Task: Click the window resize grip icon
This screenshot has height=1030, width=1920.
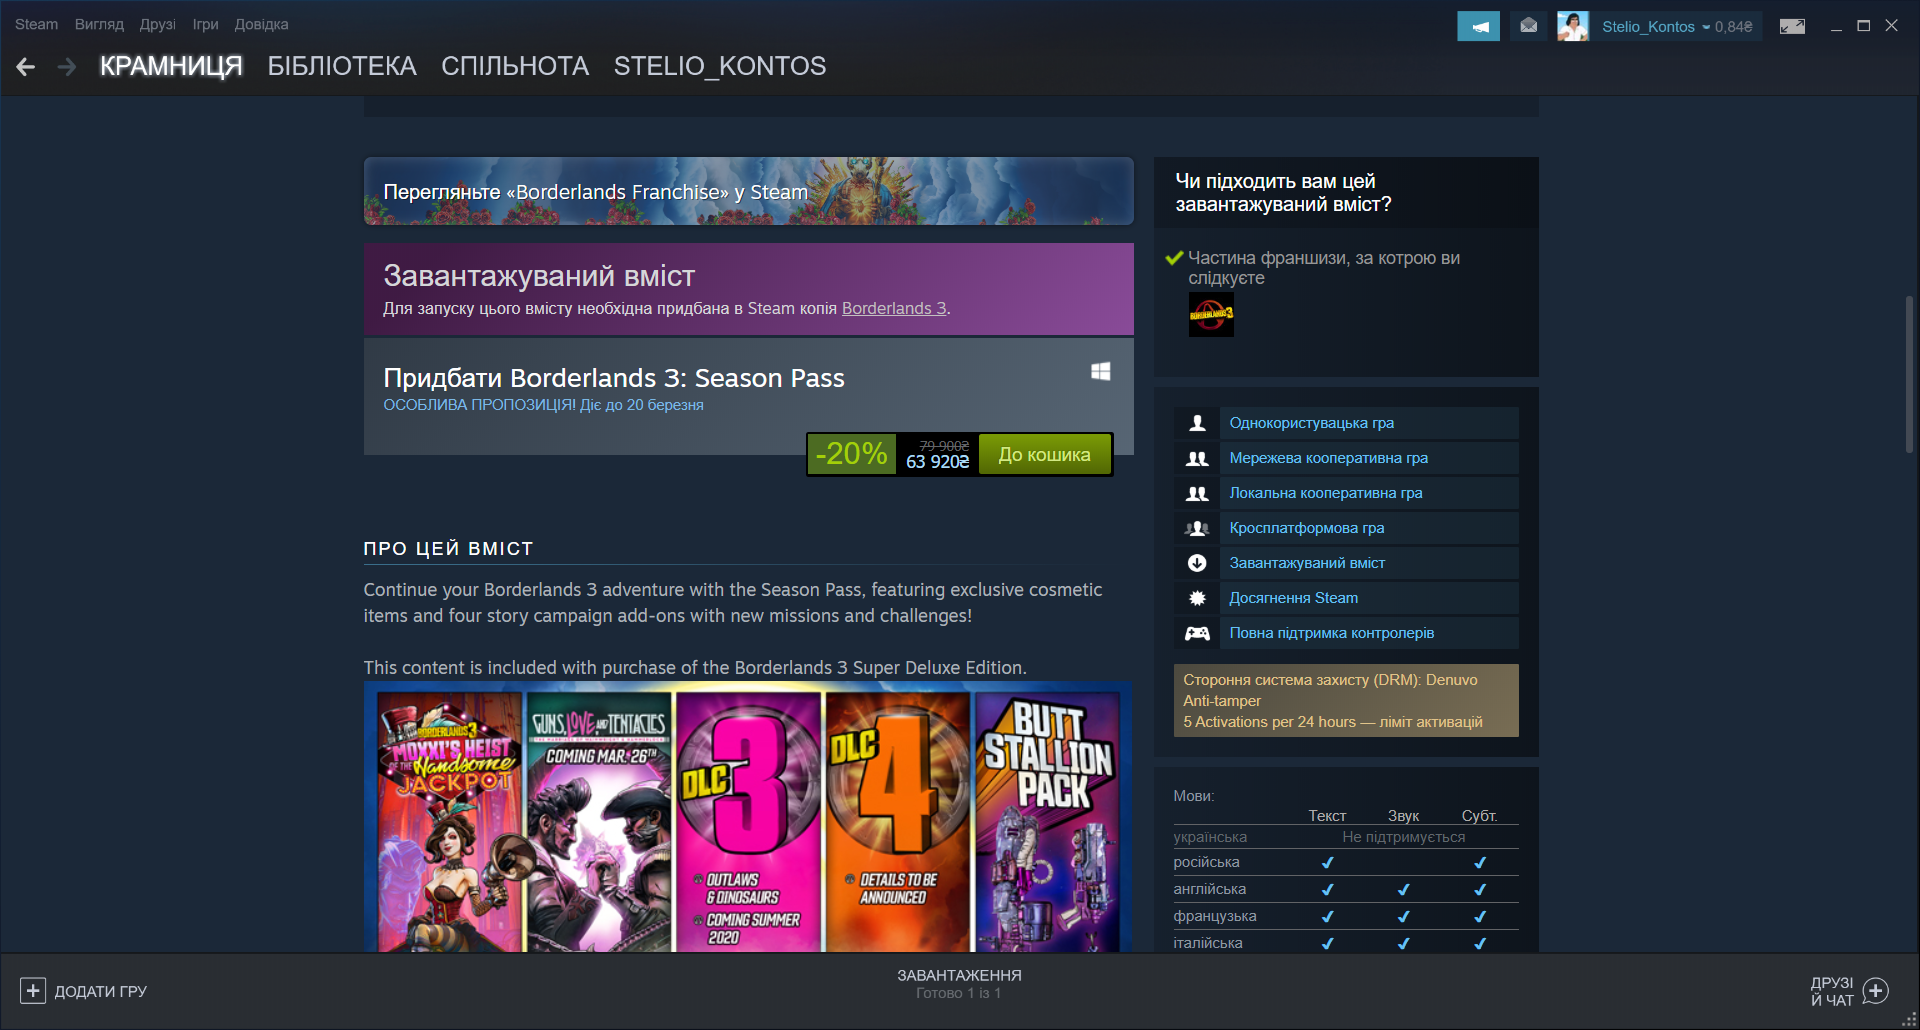Action: point(1909,1019)
